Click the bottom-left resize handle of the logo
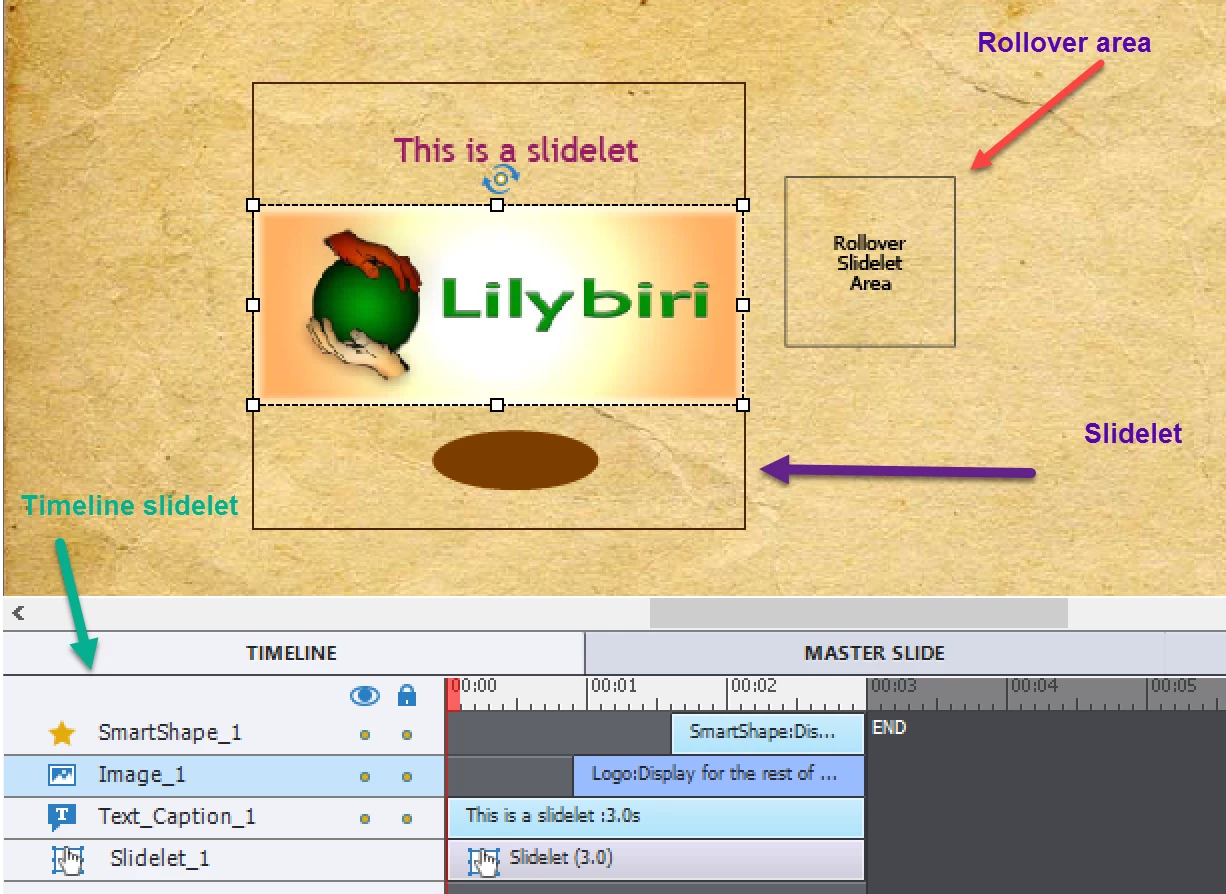Screen dimensions: 1226x894 pos(253,404)
